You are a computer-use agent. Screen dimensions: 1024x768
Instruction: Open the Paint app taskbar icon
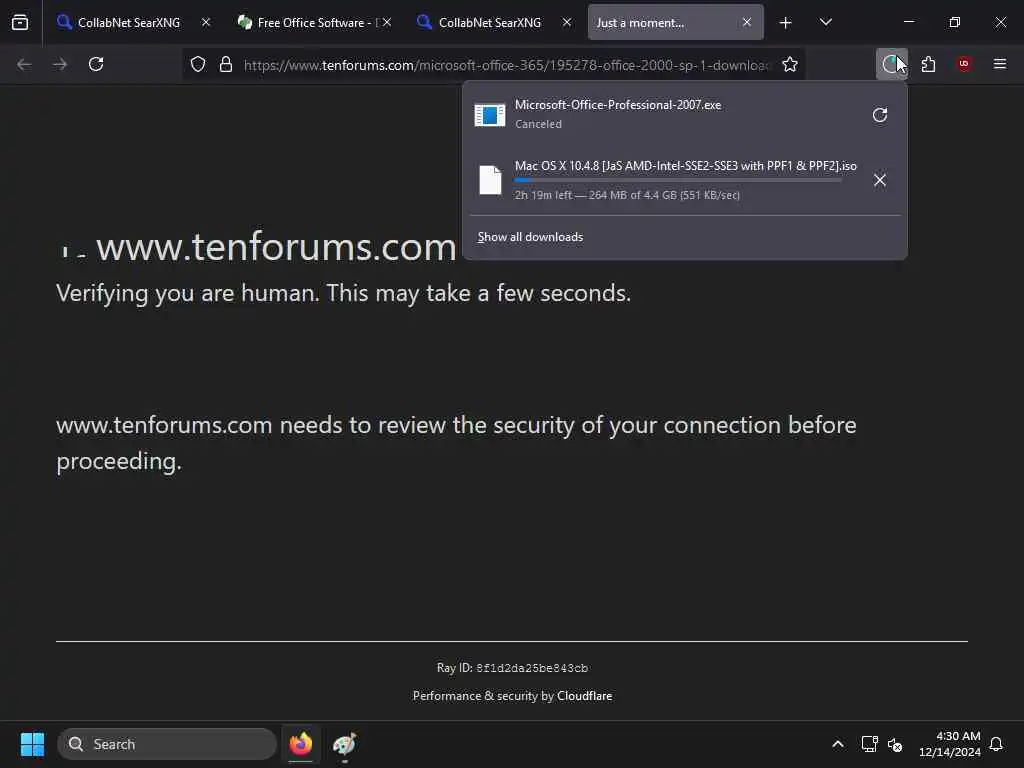(x=344, y=744)
